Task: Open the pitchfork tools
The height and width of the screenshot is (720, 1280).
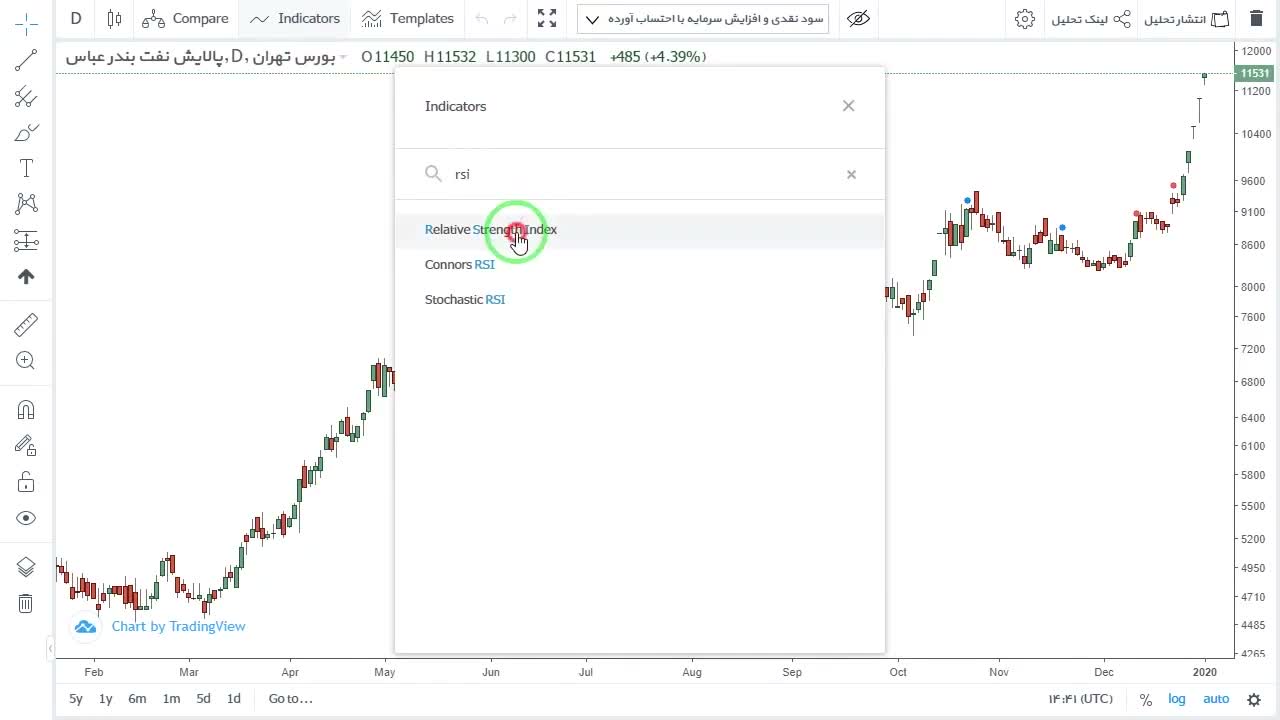Action: (x=26, y=97)
